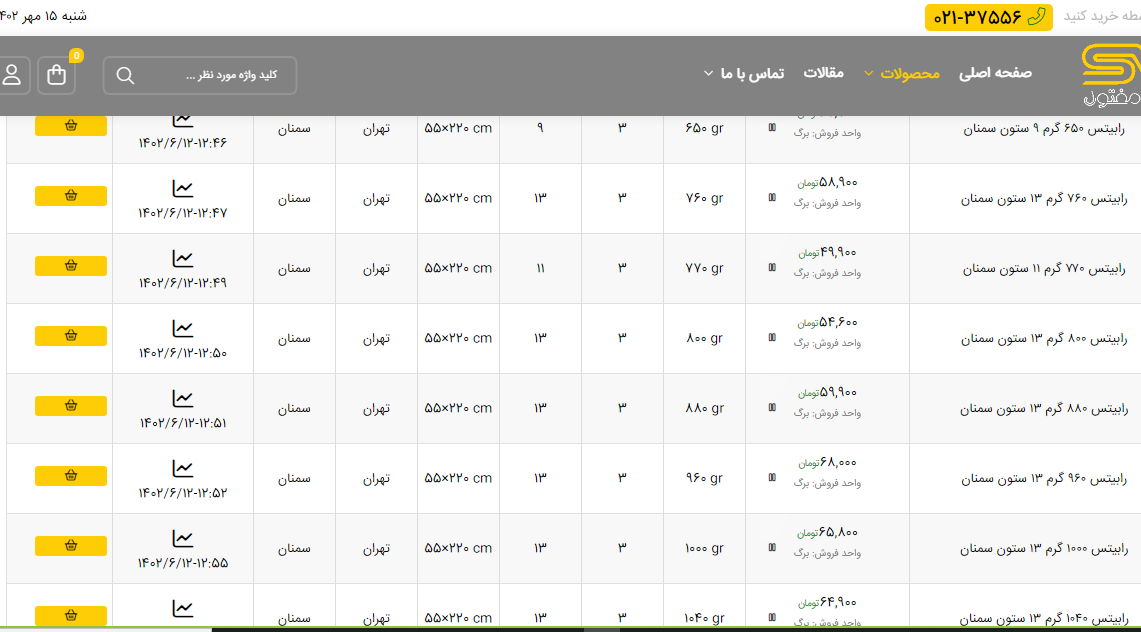
Task: Expand the تماس با ما (Contact us) dropdown
Action: 743,73
